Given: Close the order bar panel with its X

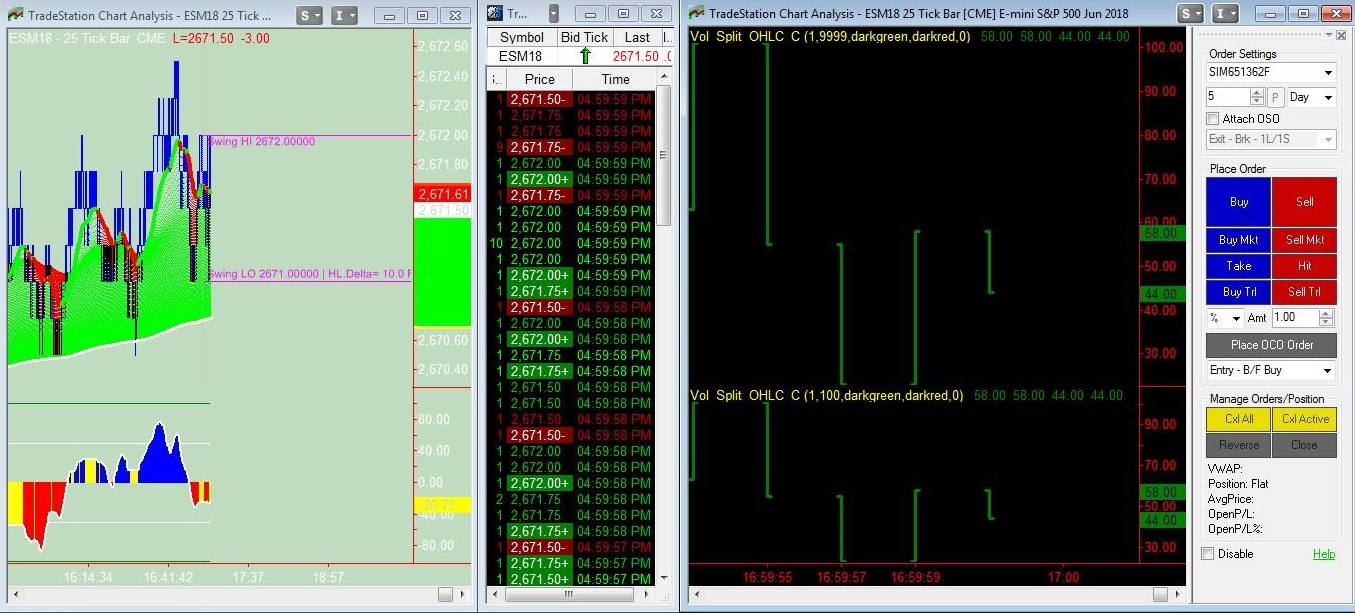Looking at the screenshot, I should click(x=1341, y=34).
